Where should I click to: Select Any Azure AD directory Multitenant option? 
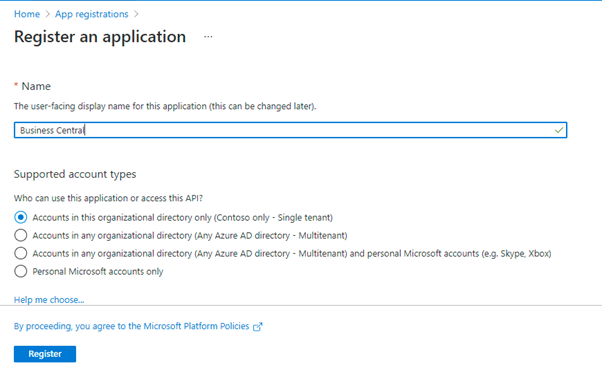pyautogui.click(x=21, y=235)
